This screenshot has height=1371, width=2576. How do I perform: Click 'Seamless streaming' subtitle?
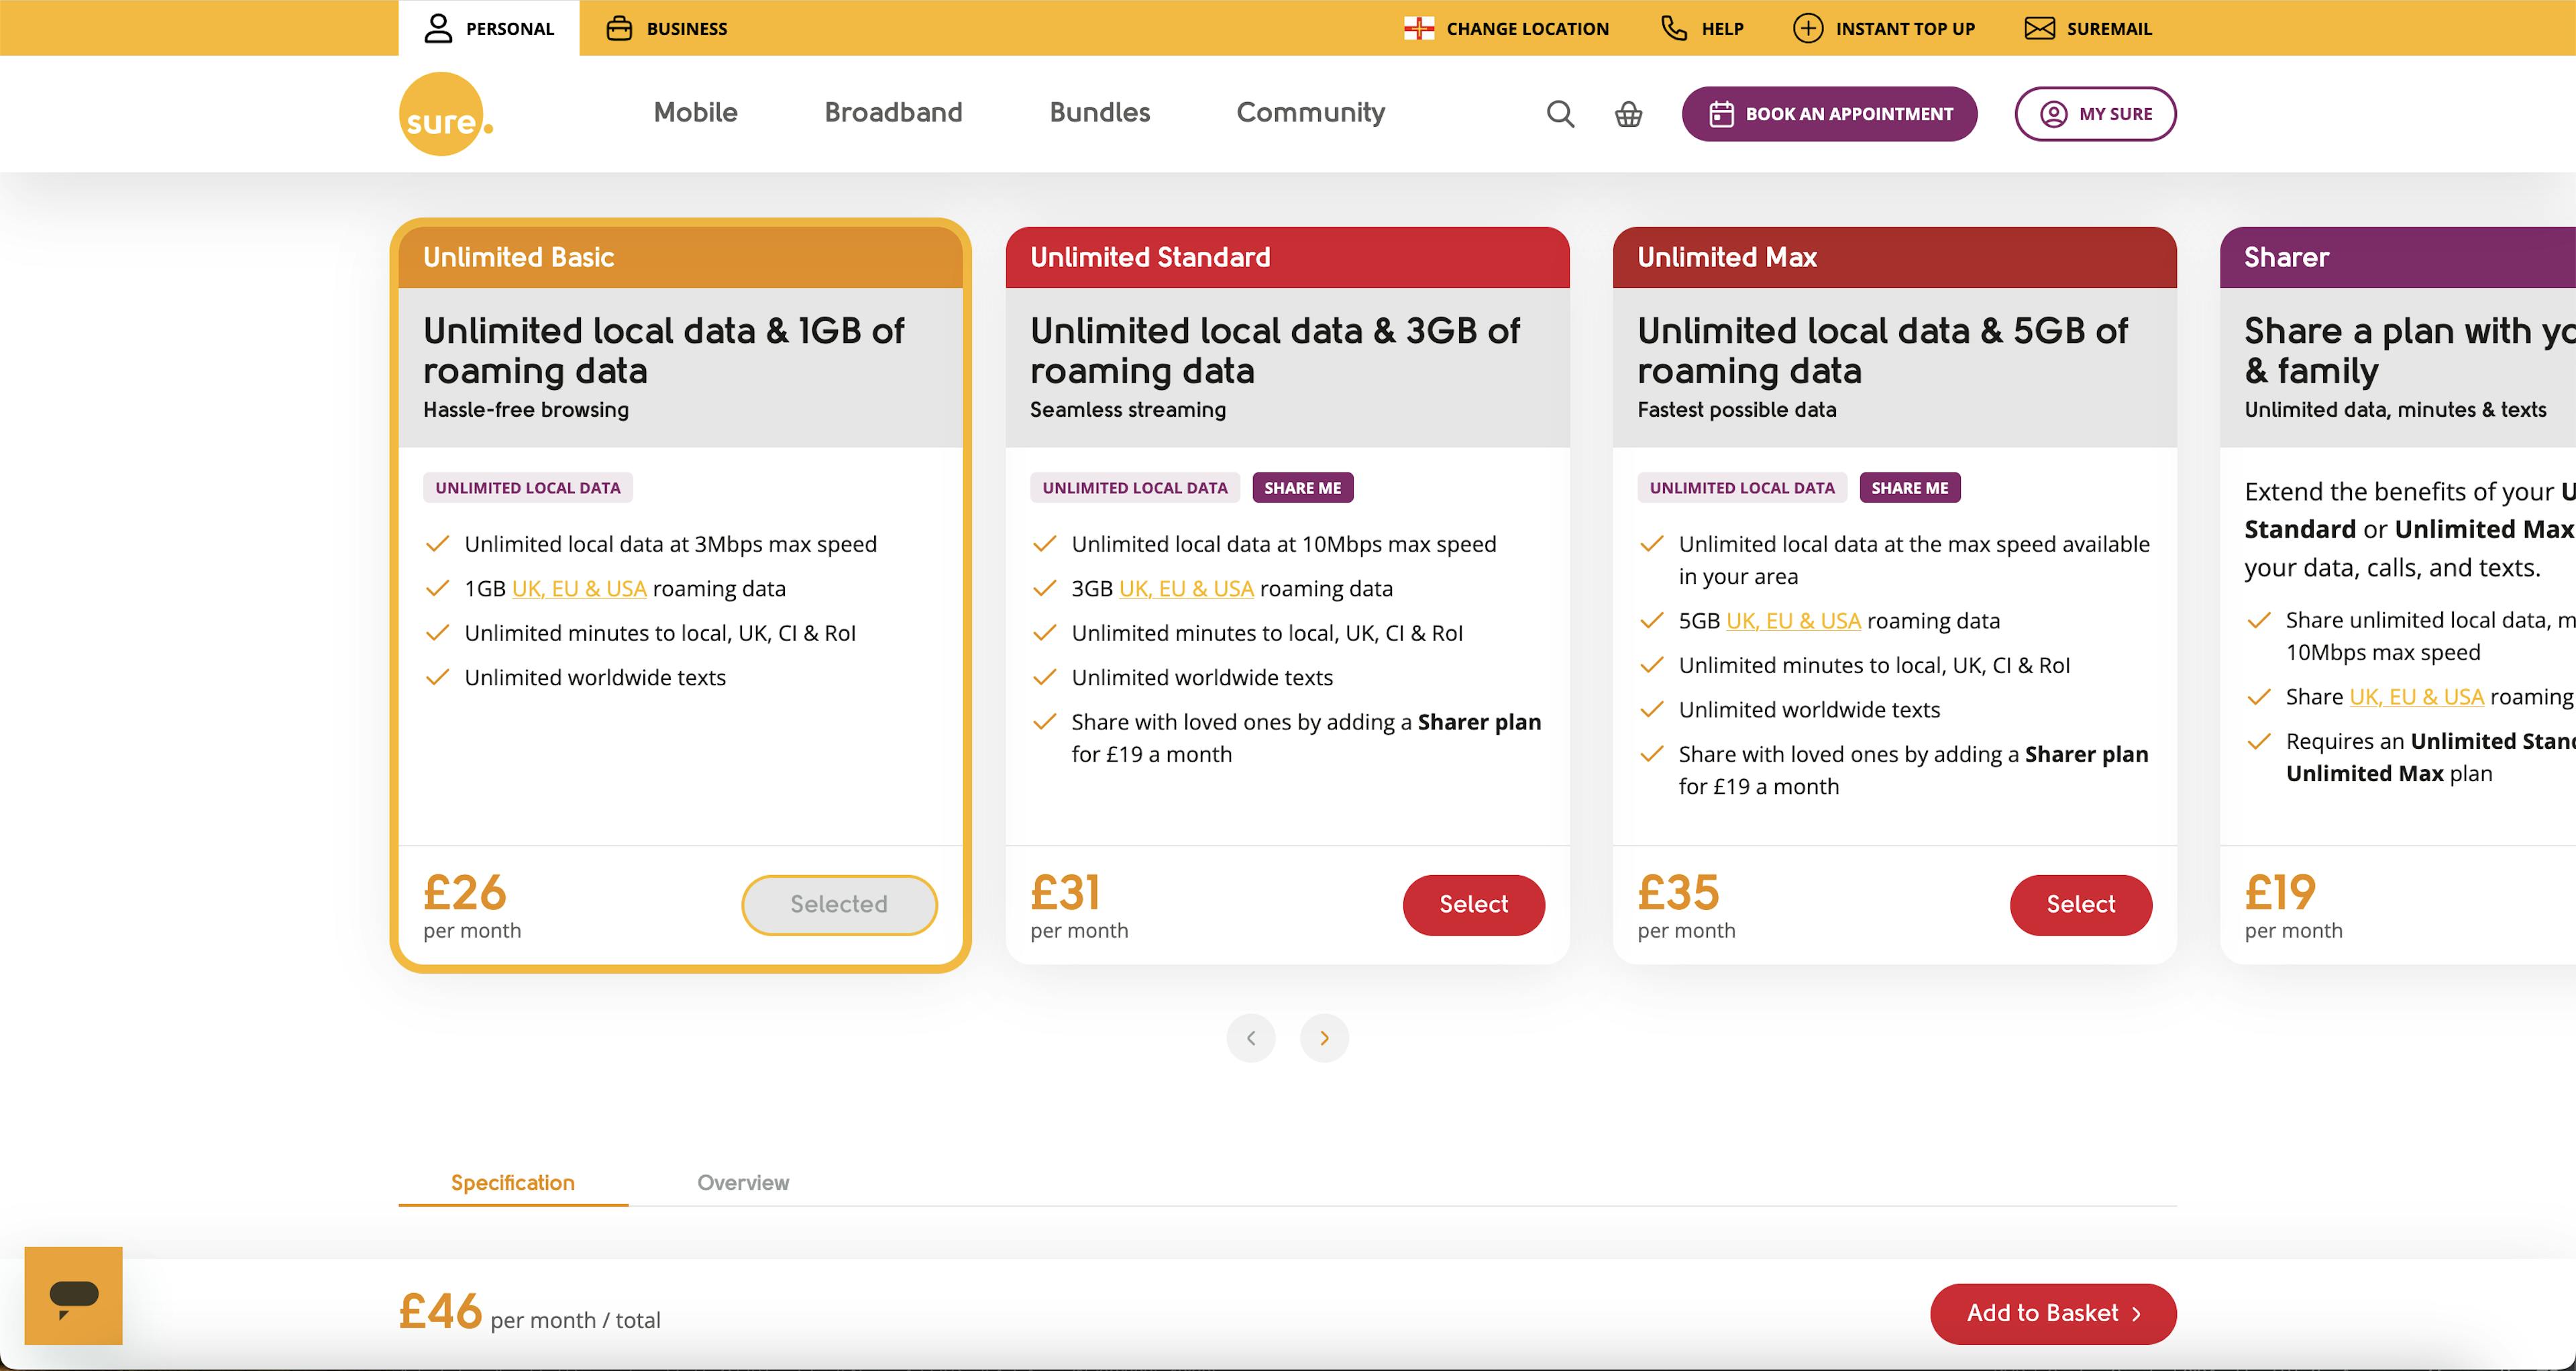(x=1127, y=410)
